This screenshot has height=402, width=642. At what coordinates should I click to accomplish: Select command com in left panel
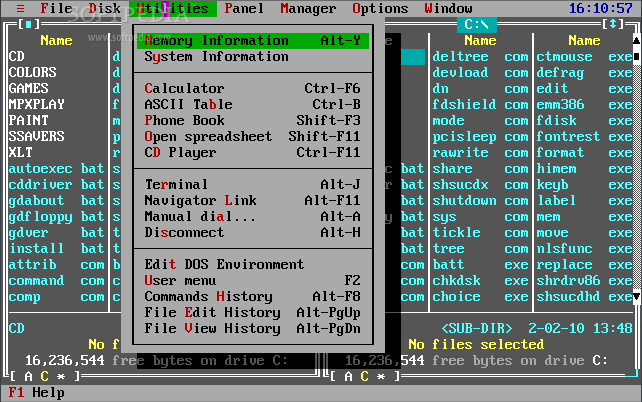(57, 281)
